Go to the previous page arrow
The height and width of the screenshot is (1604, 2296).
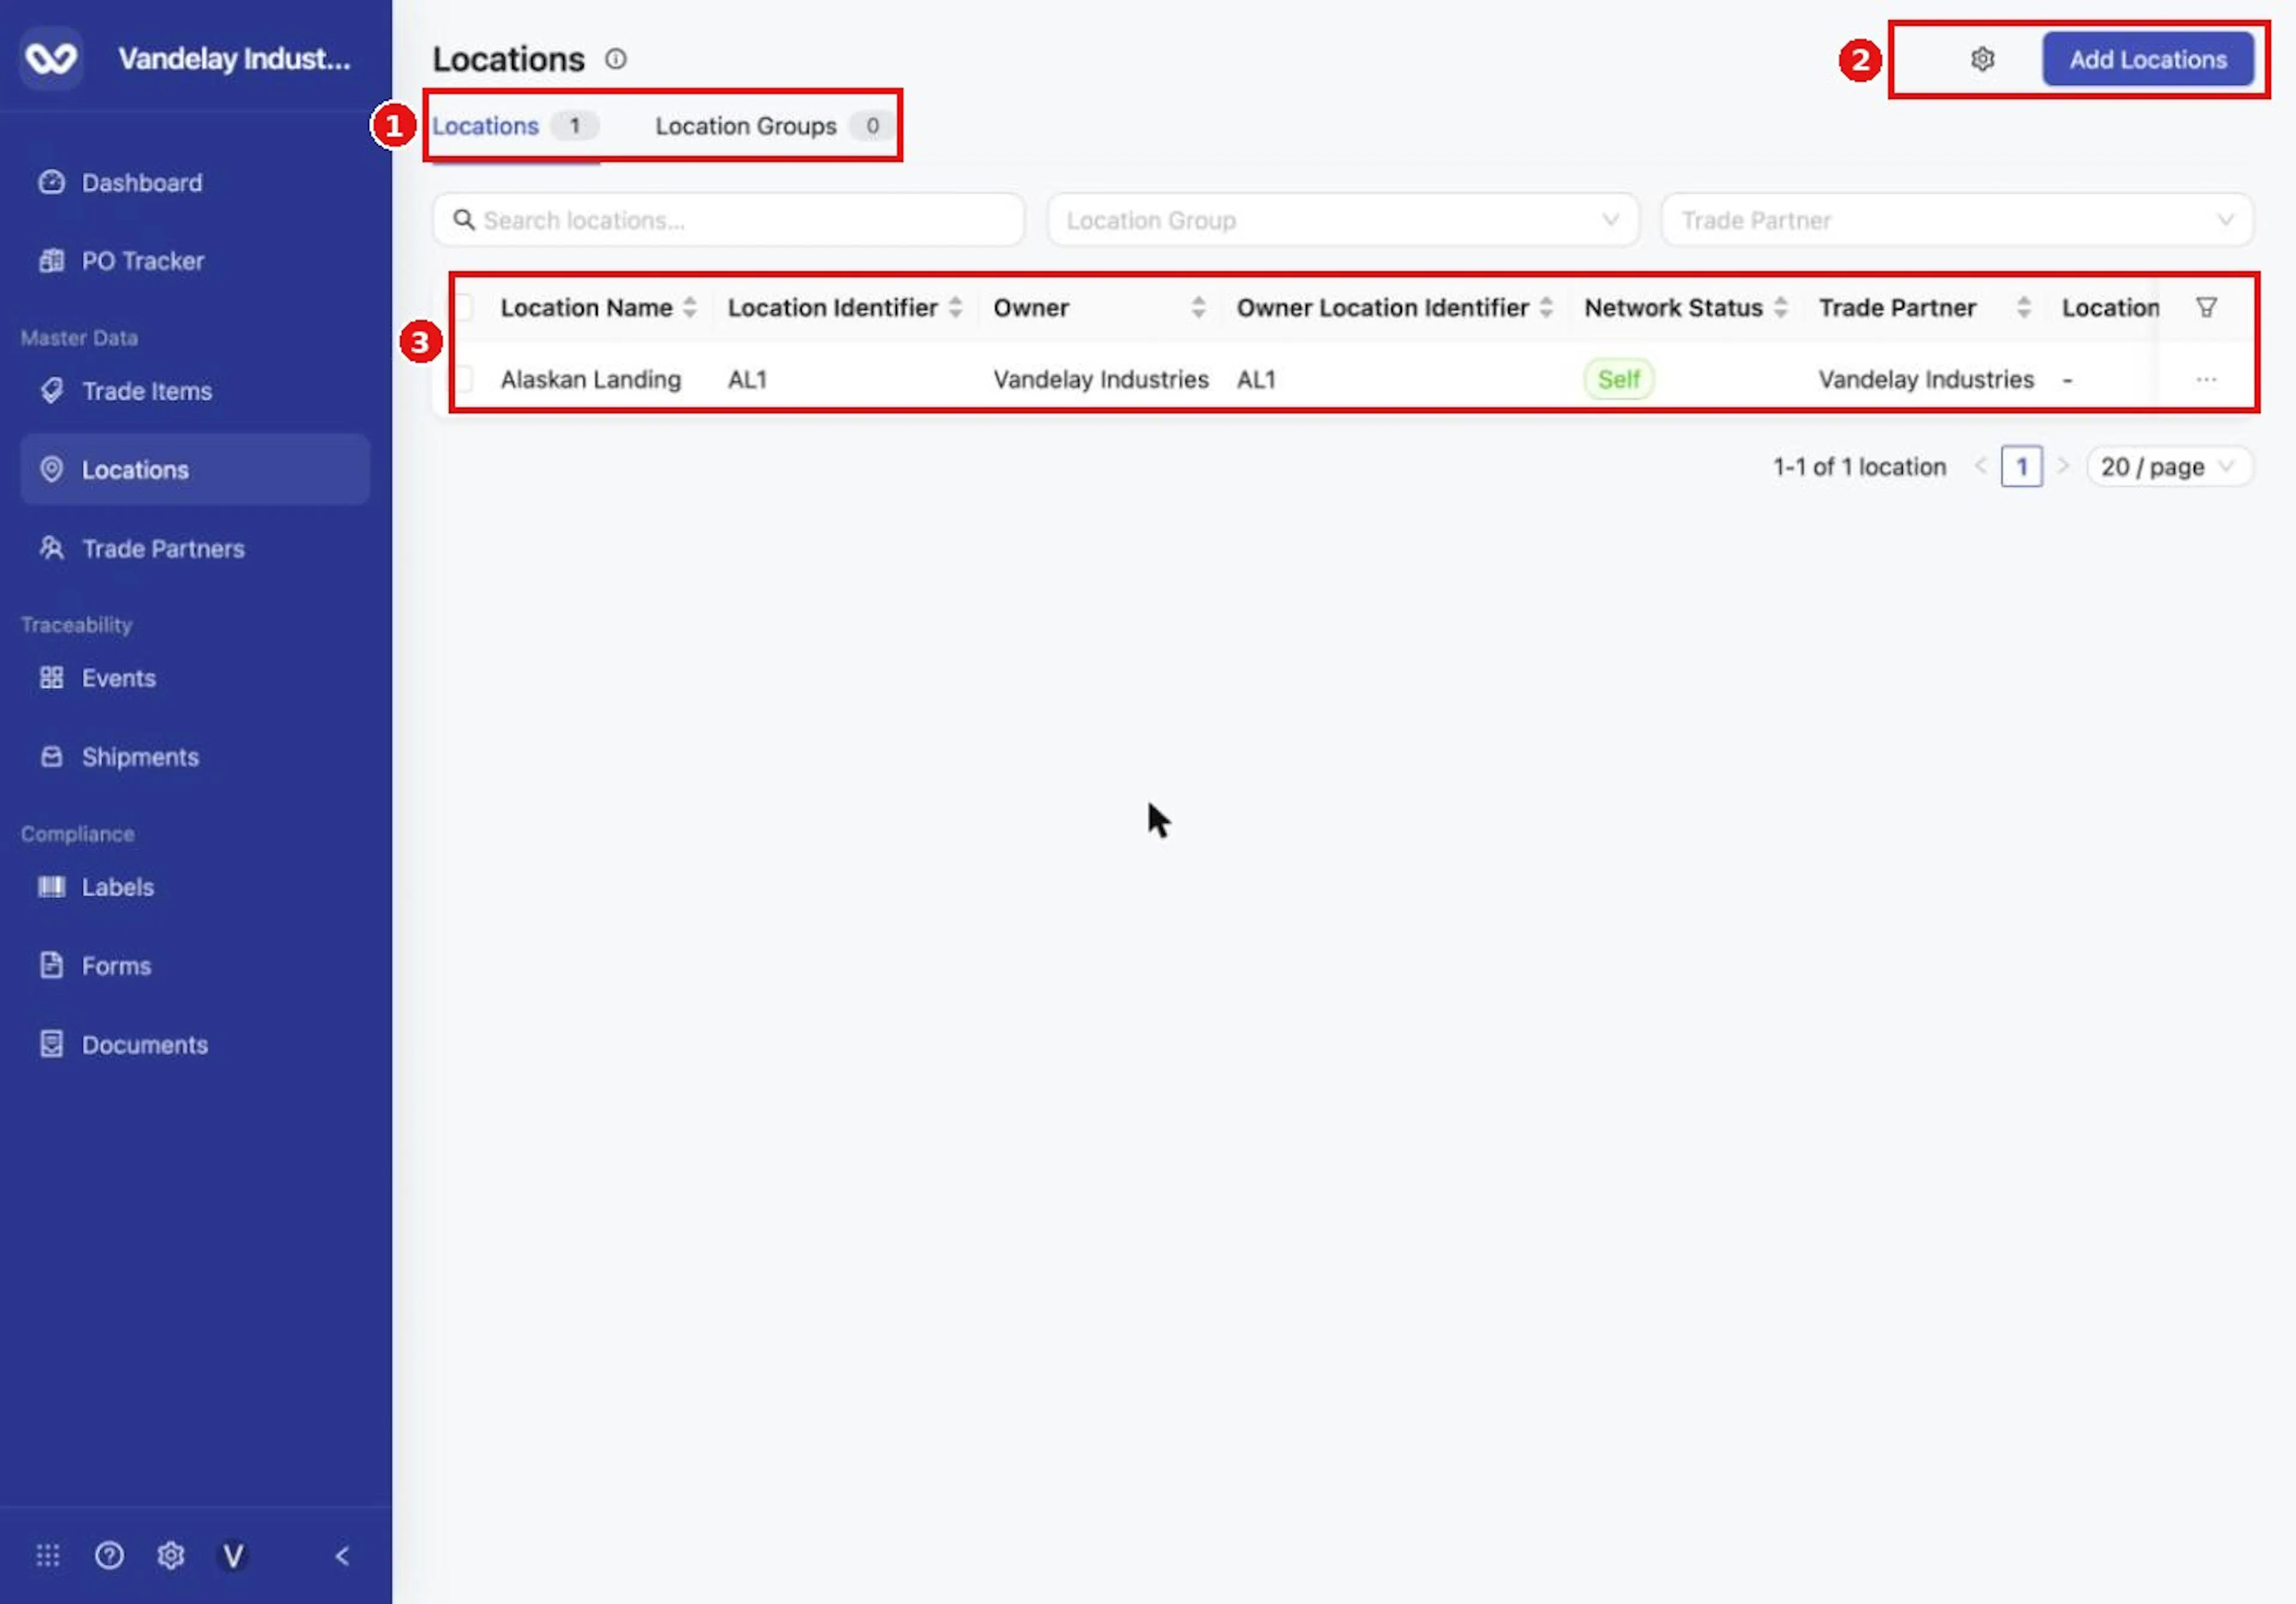point(1980,466)
